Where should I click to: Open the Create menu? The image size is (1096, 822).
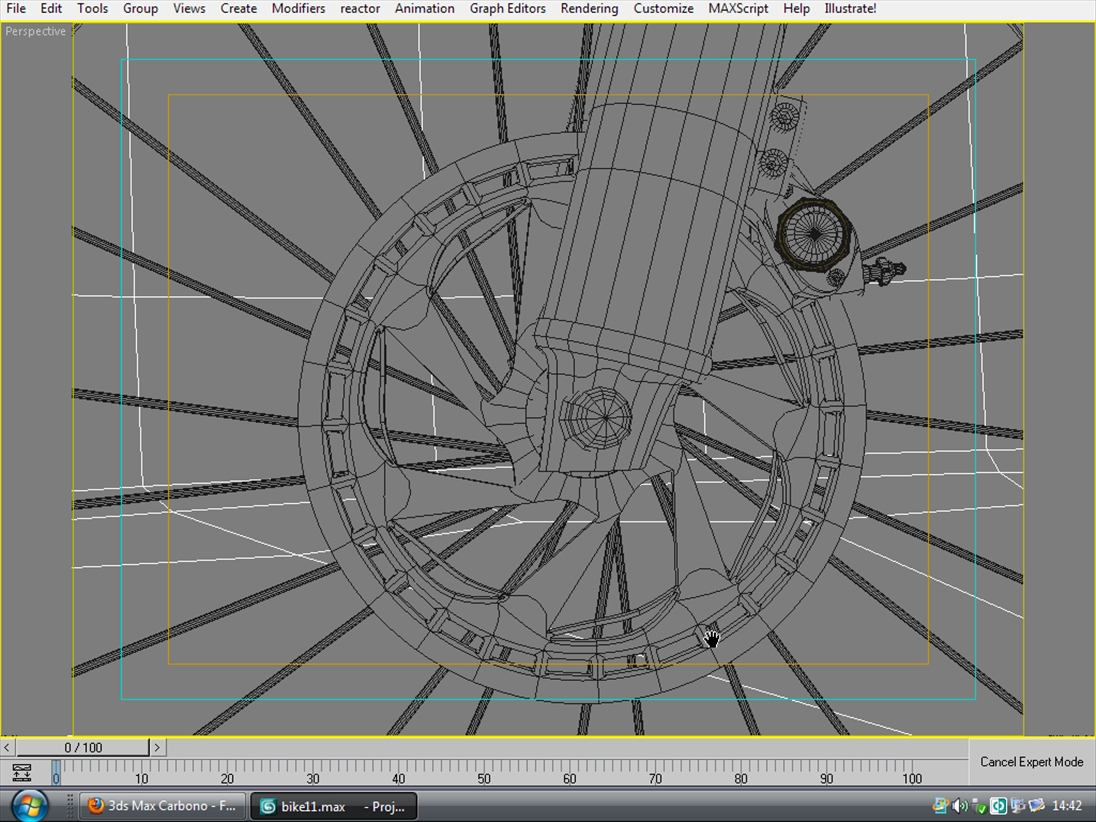click(238, 8)
